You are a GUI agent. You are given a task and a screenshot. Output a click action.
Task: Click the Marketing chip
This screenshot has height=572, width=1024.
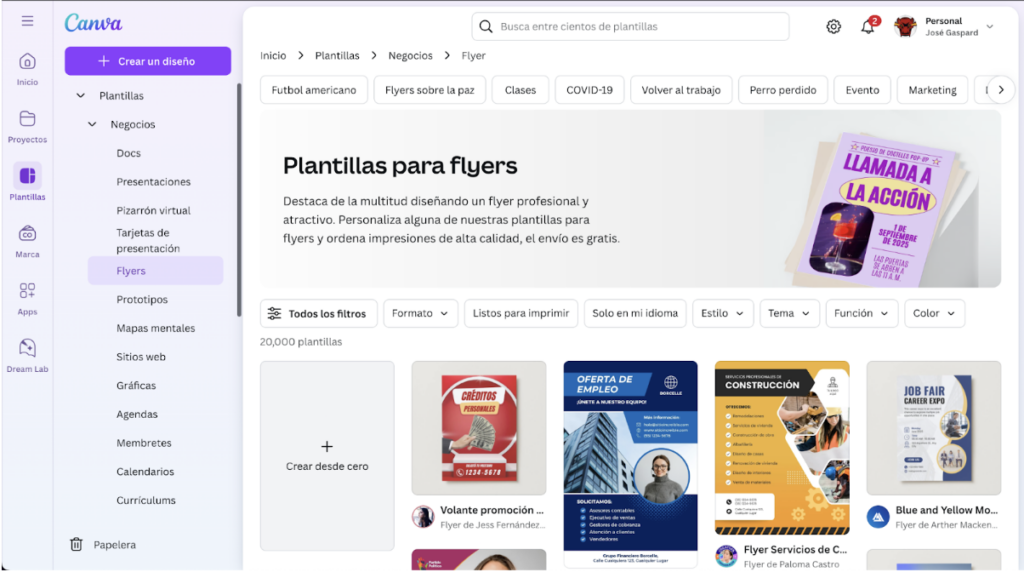click(x=933, y=90)
